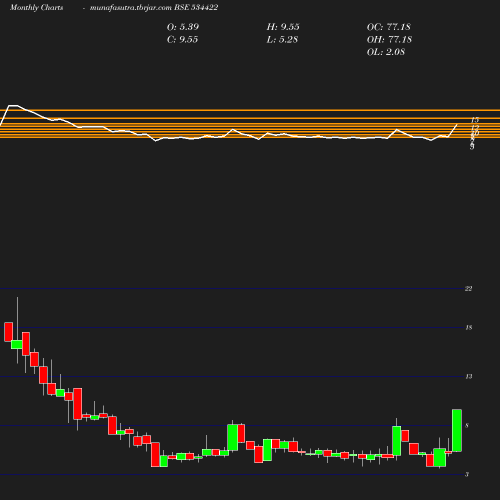Click the "OH: 77.18" reading

pos(389,39)
